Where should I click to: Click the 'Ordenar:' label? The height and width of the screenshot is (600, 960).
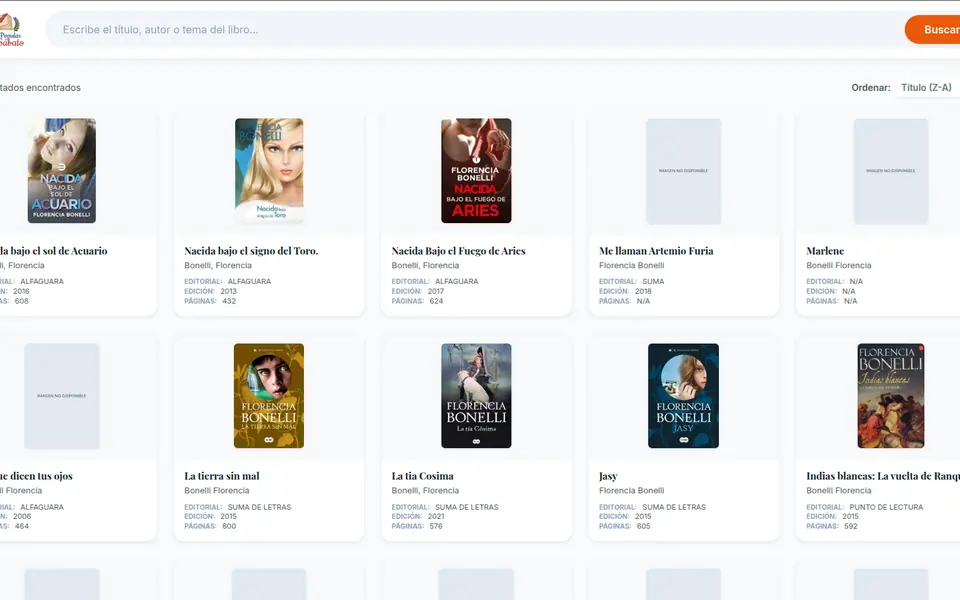click(x=871, y=88)
